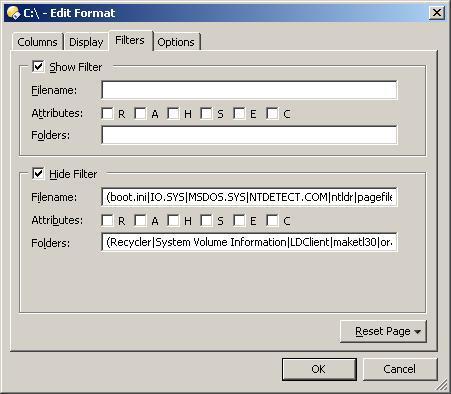Click the Hide Filter Filename field with boot.ini
Image resolution: width=451 pixels, height=394 pixels.
coord(249,197)
